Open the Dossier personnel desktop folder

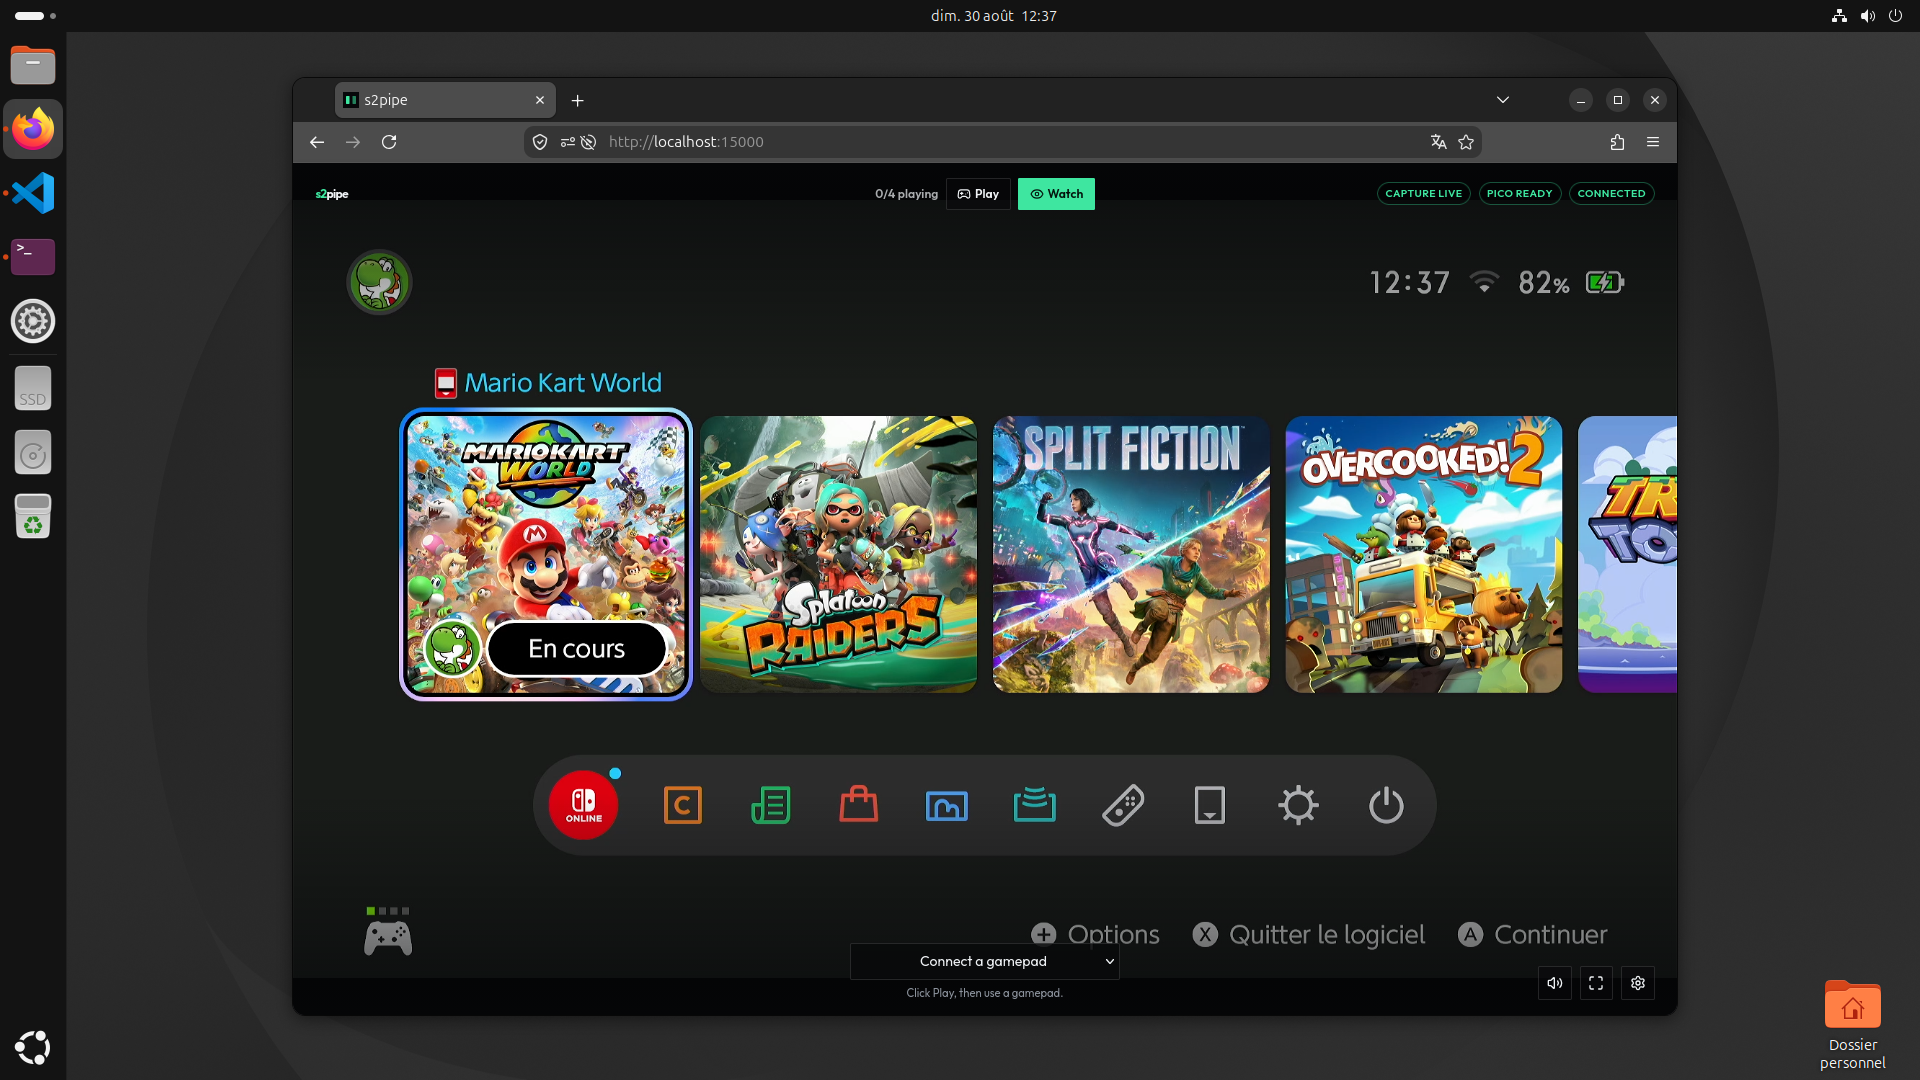click(1853, 1024)
